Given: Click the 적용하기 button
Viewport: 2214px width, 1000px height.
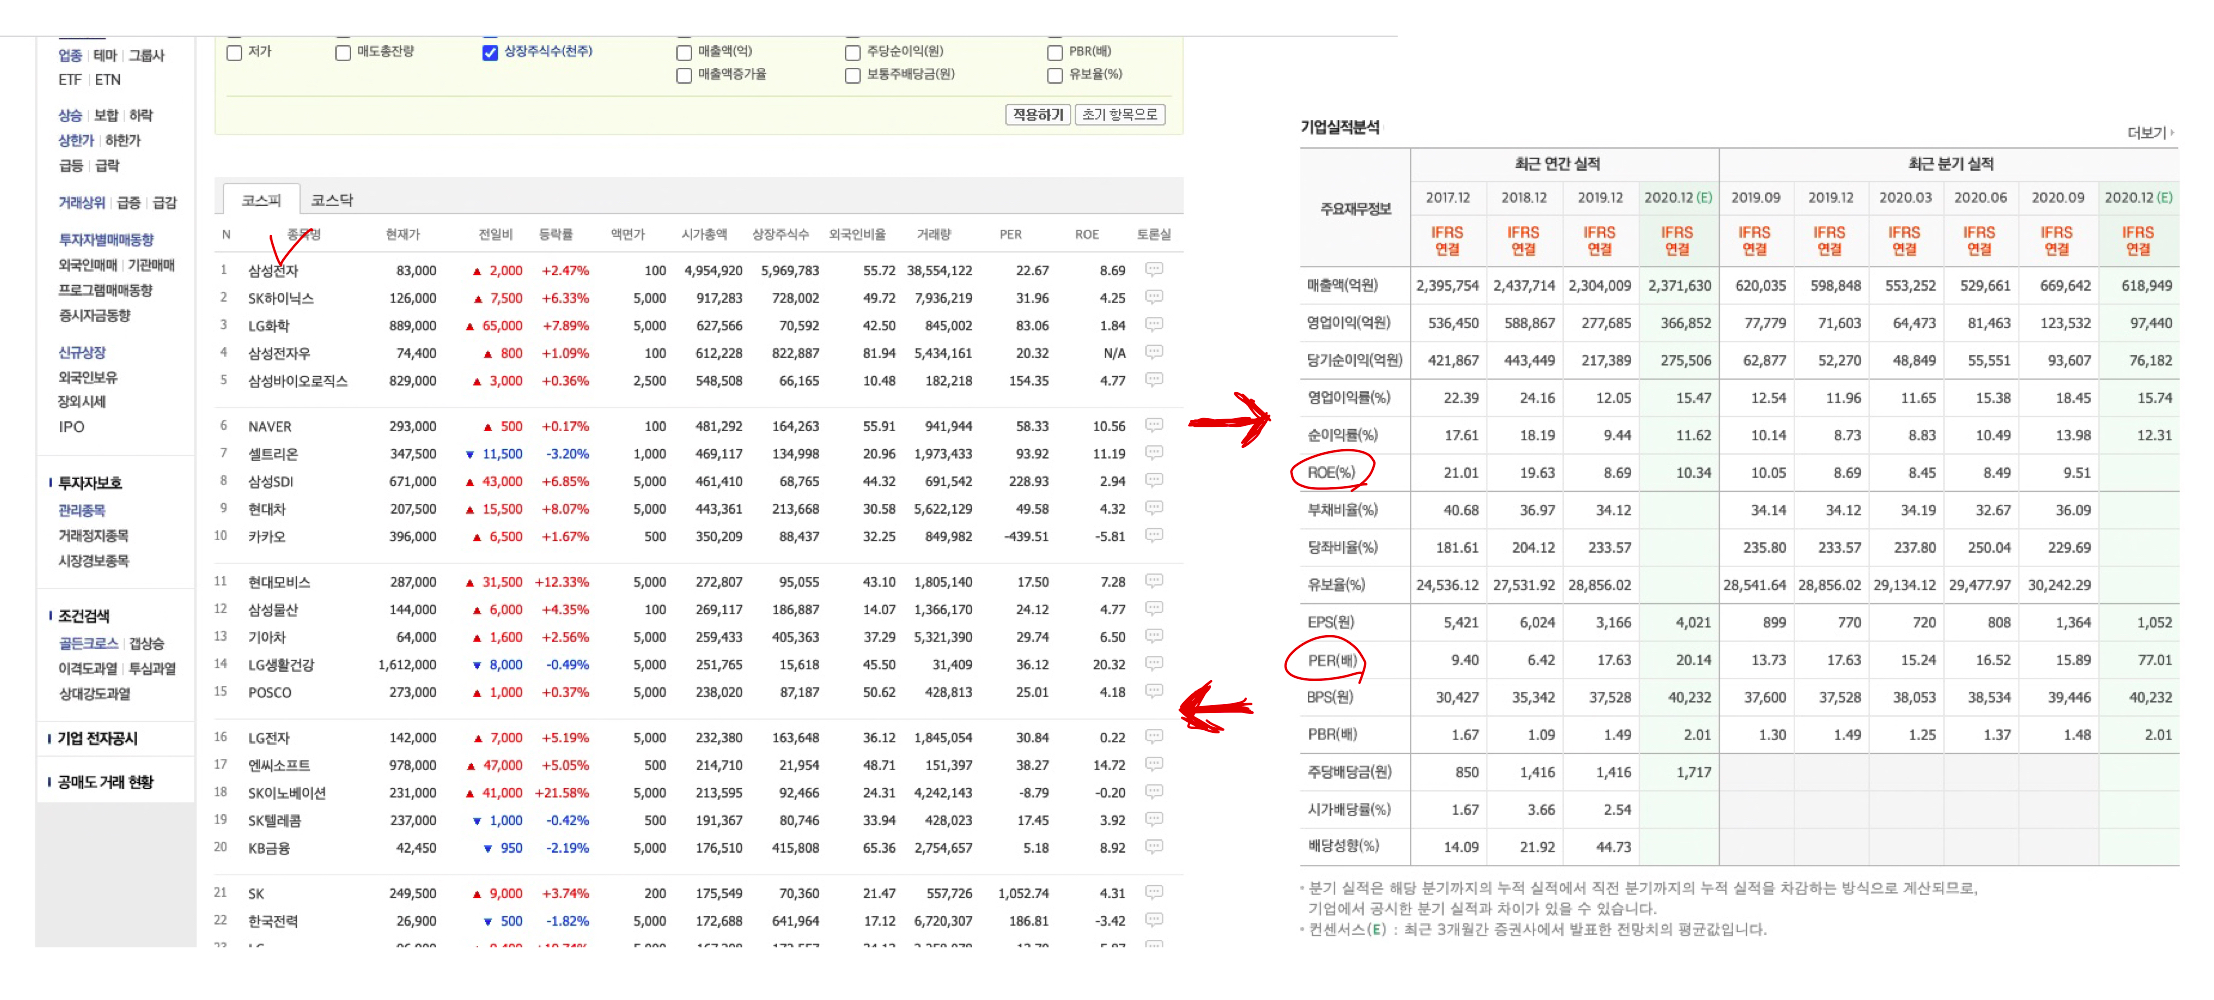Looking at the screenshot, I should [x=1038, y=115].
